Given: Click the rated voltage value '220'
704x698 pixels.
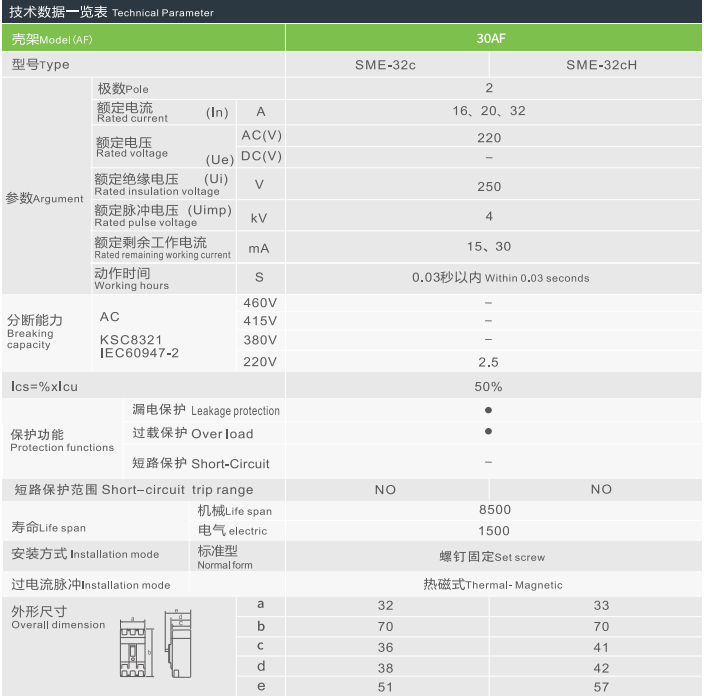Looking at the screenshot, I should tap(489, 138).
